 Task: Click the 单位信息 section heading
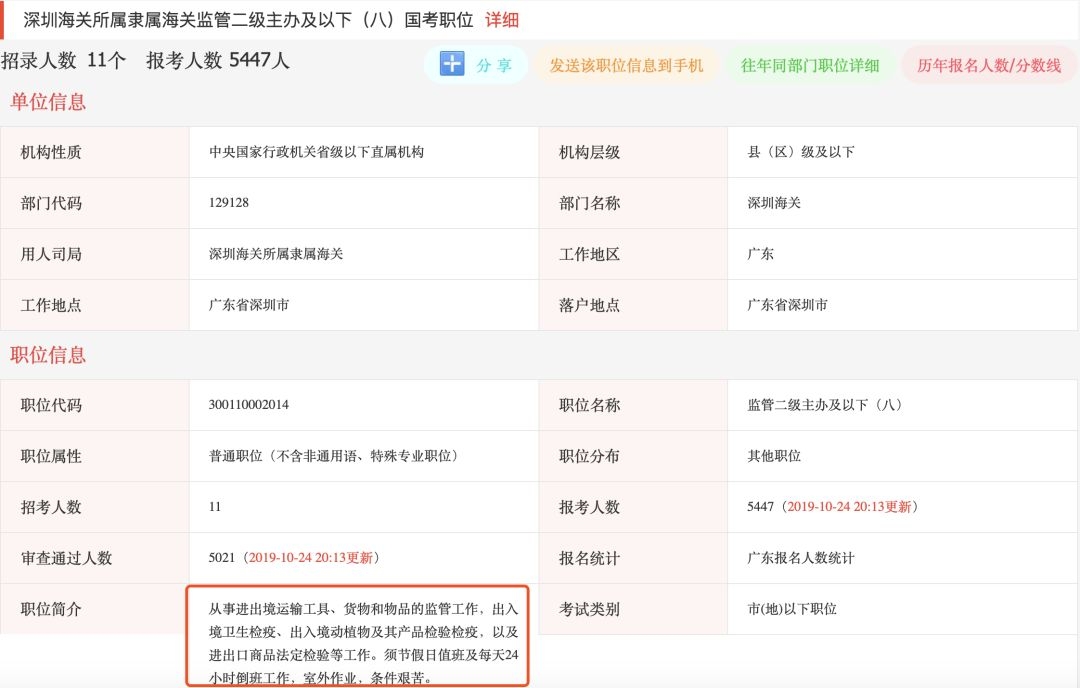coord(48,102)
